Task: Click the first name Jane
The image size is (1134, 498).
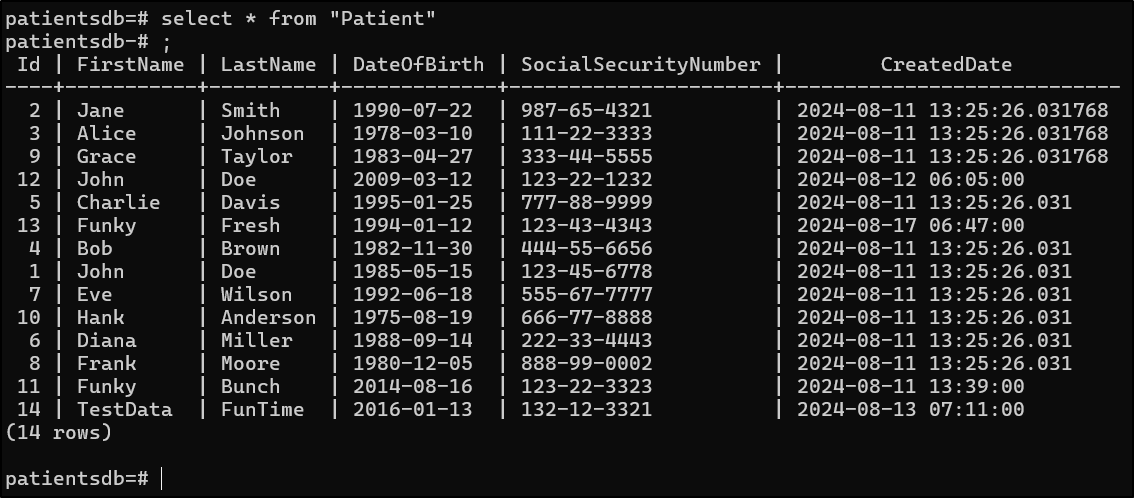Action: coord(100,111)
